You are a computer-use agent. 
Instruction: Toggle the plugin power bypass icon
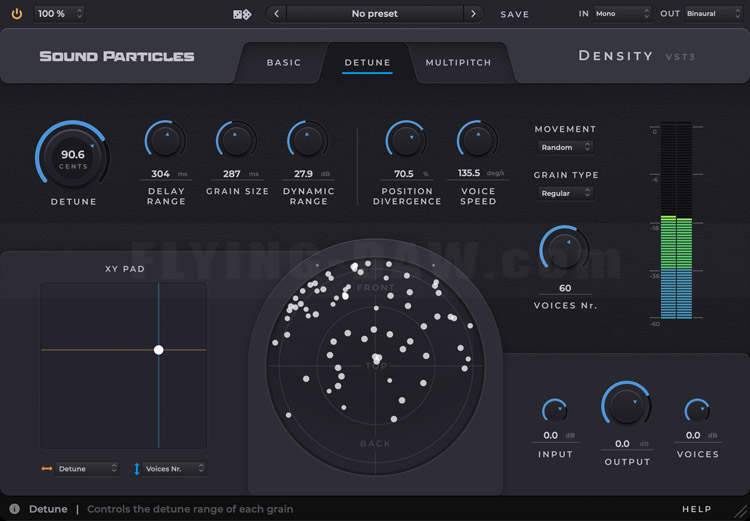click(x=17, y=14)
